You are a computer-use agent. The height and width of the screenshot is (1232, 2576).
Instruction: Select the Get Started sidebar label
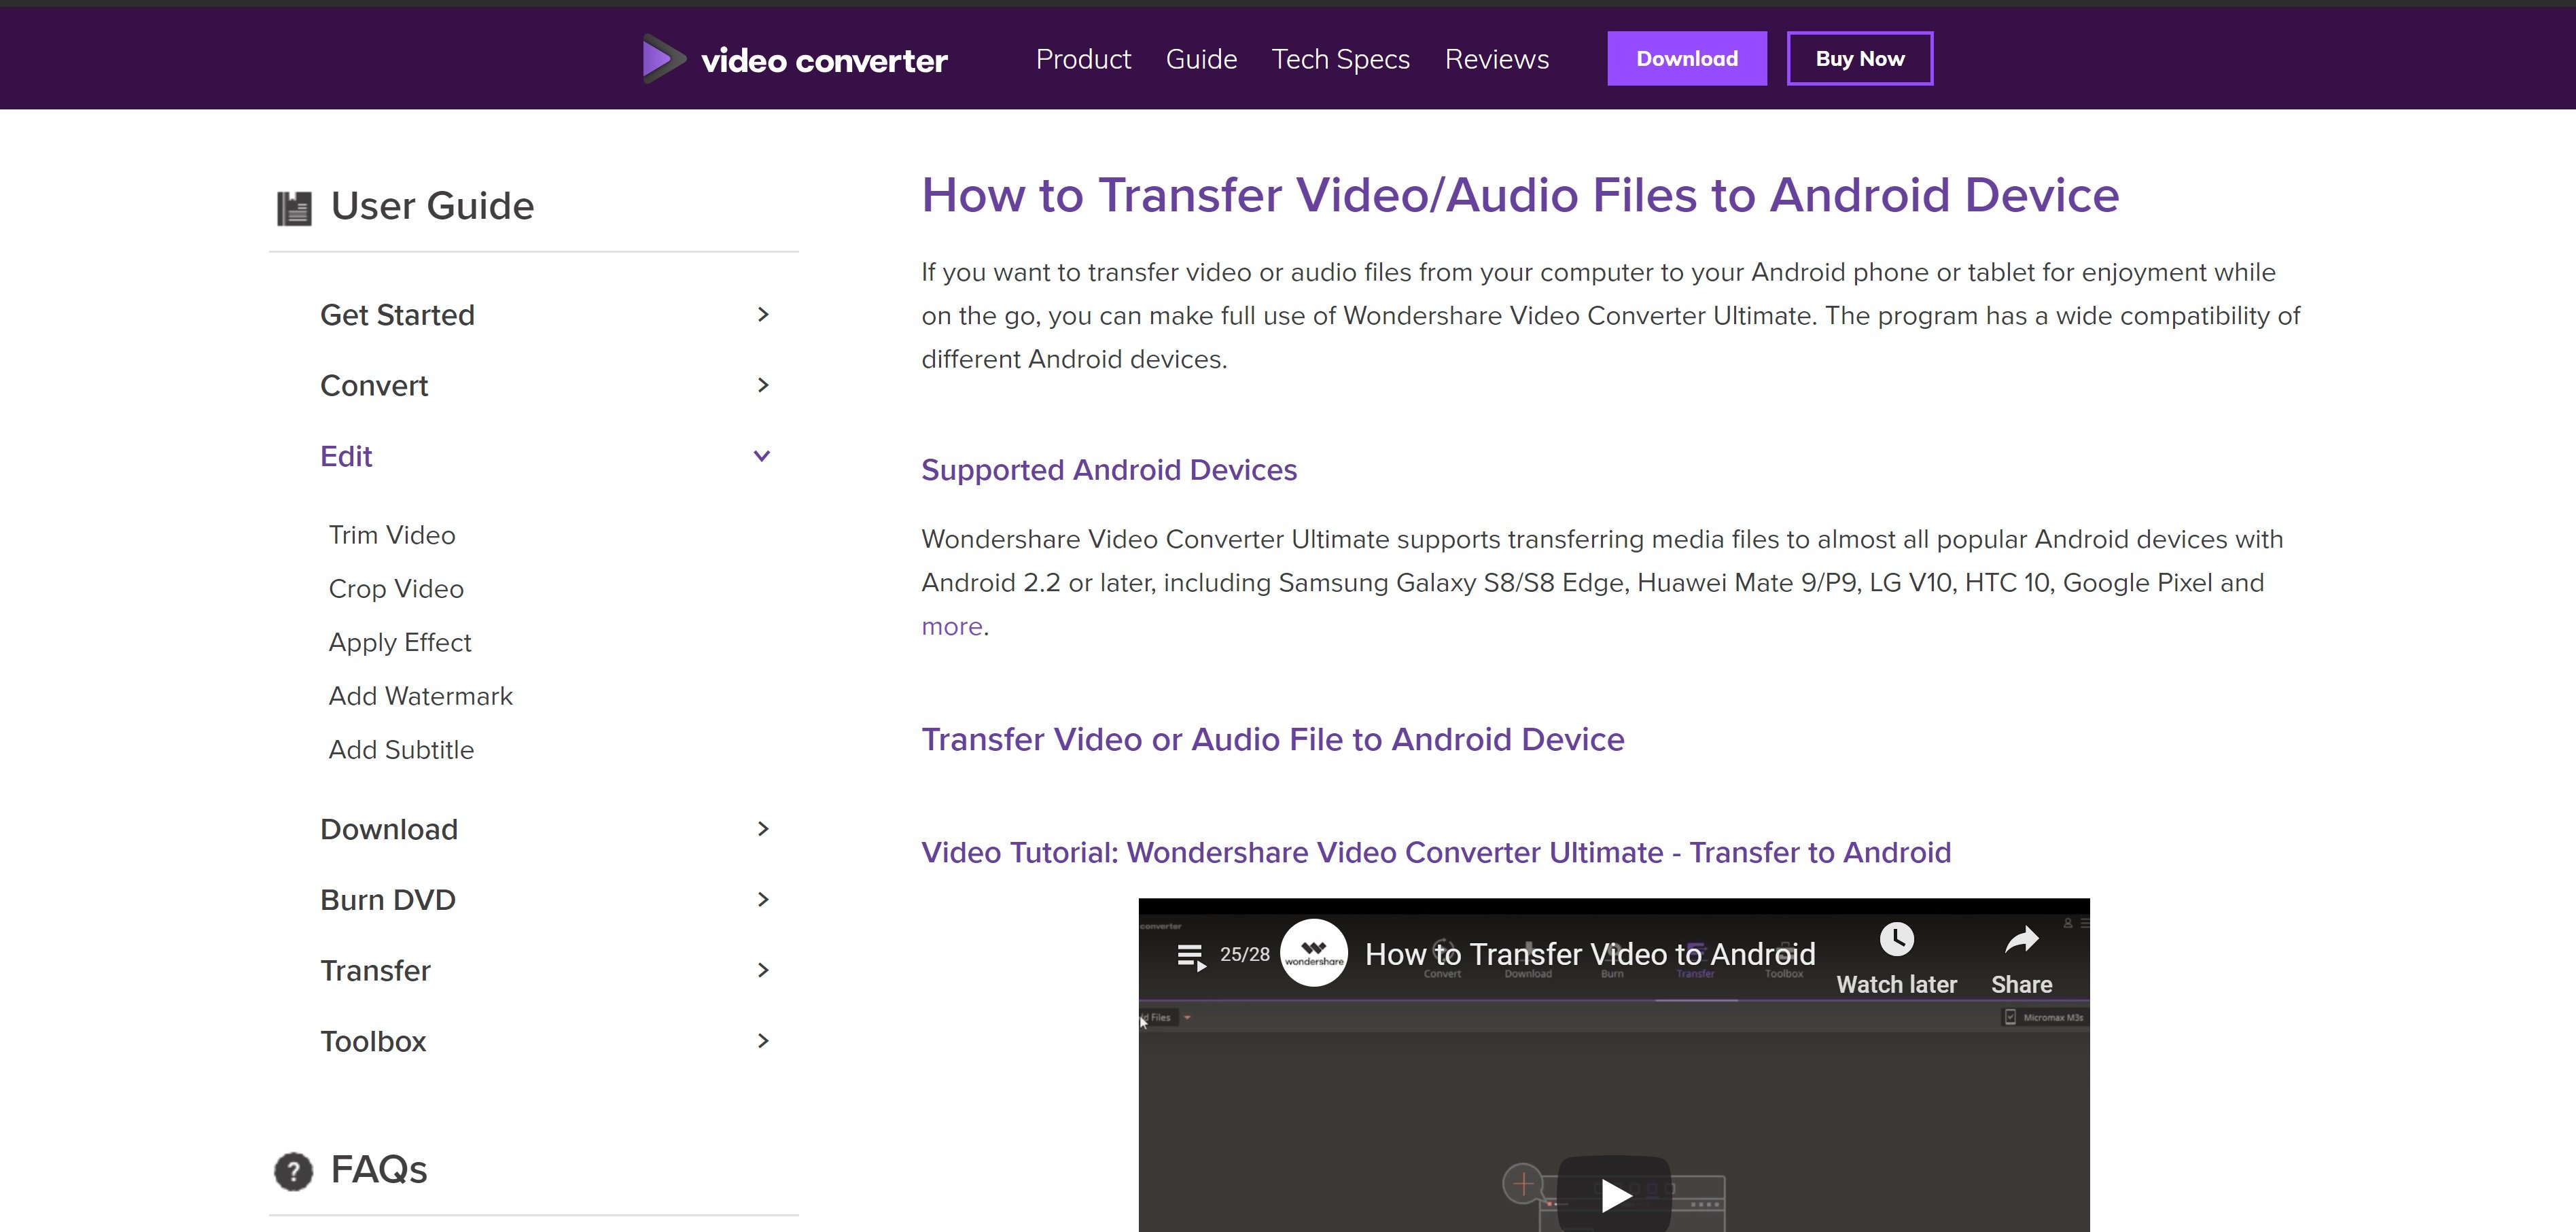click(397, 315)
